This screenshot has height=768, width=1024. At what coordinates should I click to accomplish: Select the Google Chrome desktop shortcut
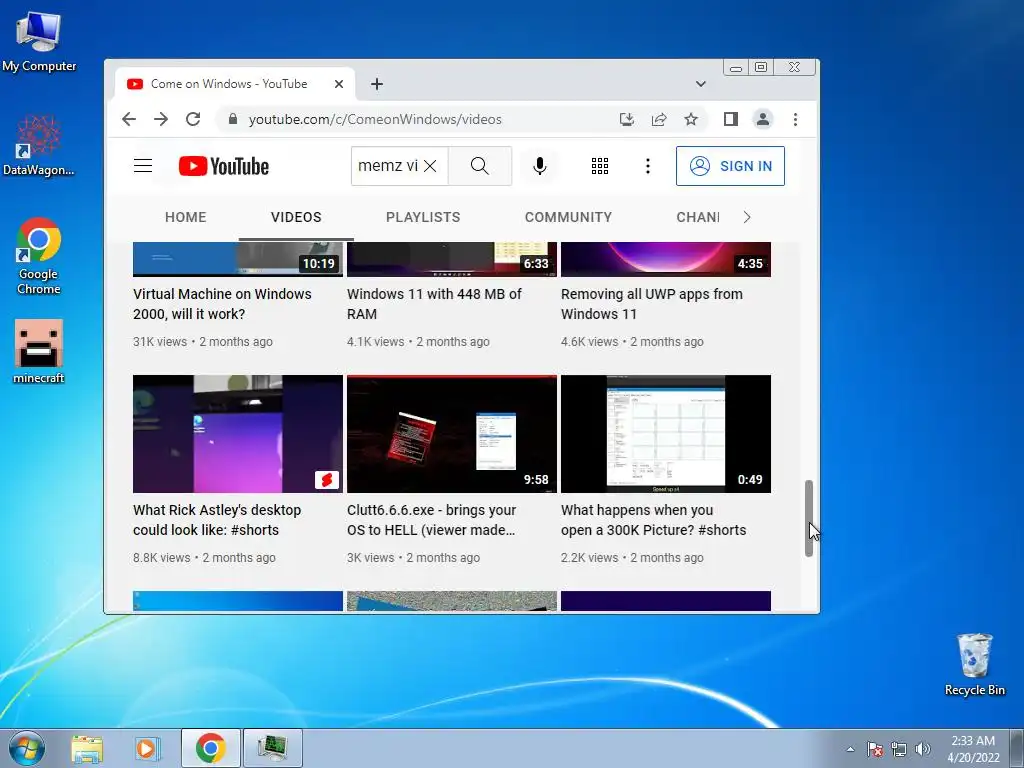[x=39, y=257]
